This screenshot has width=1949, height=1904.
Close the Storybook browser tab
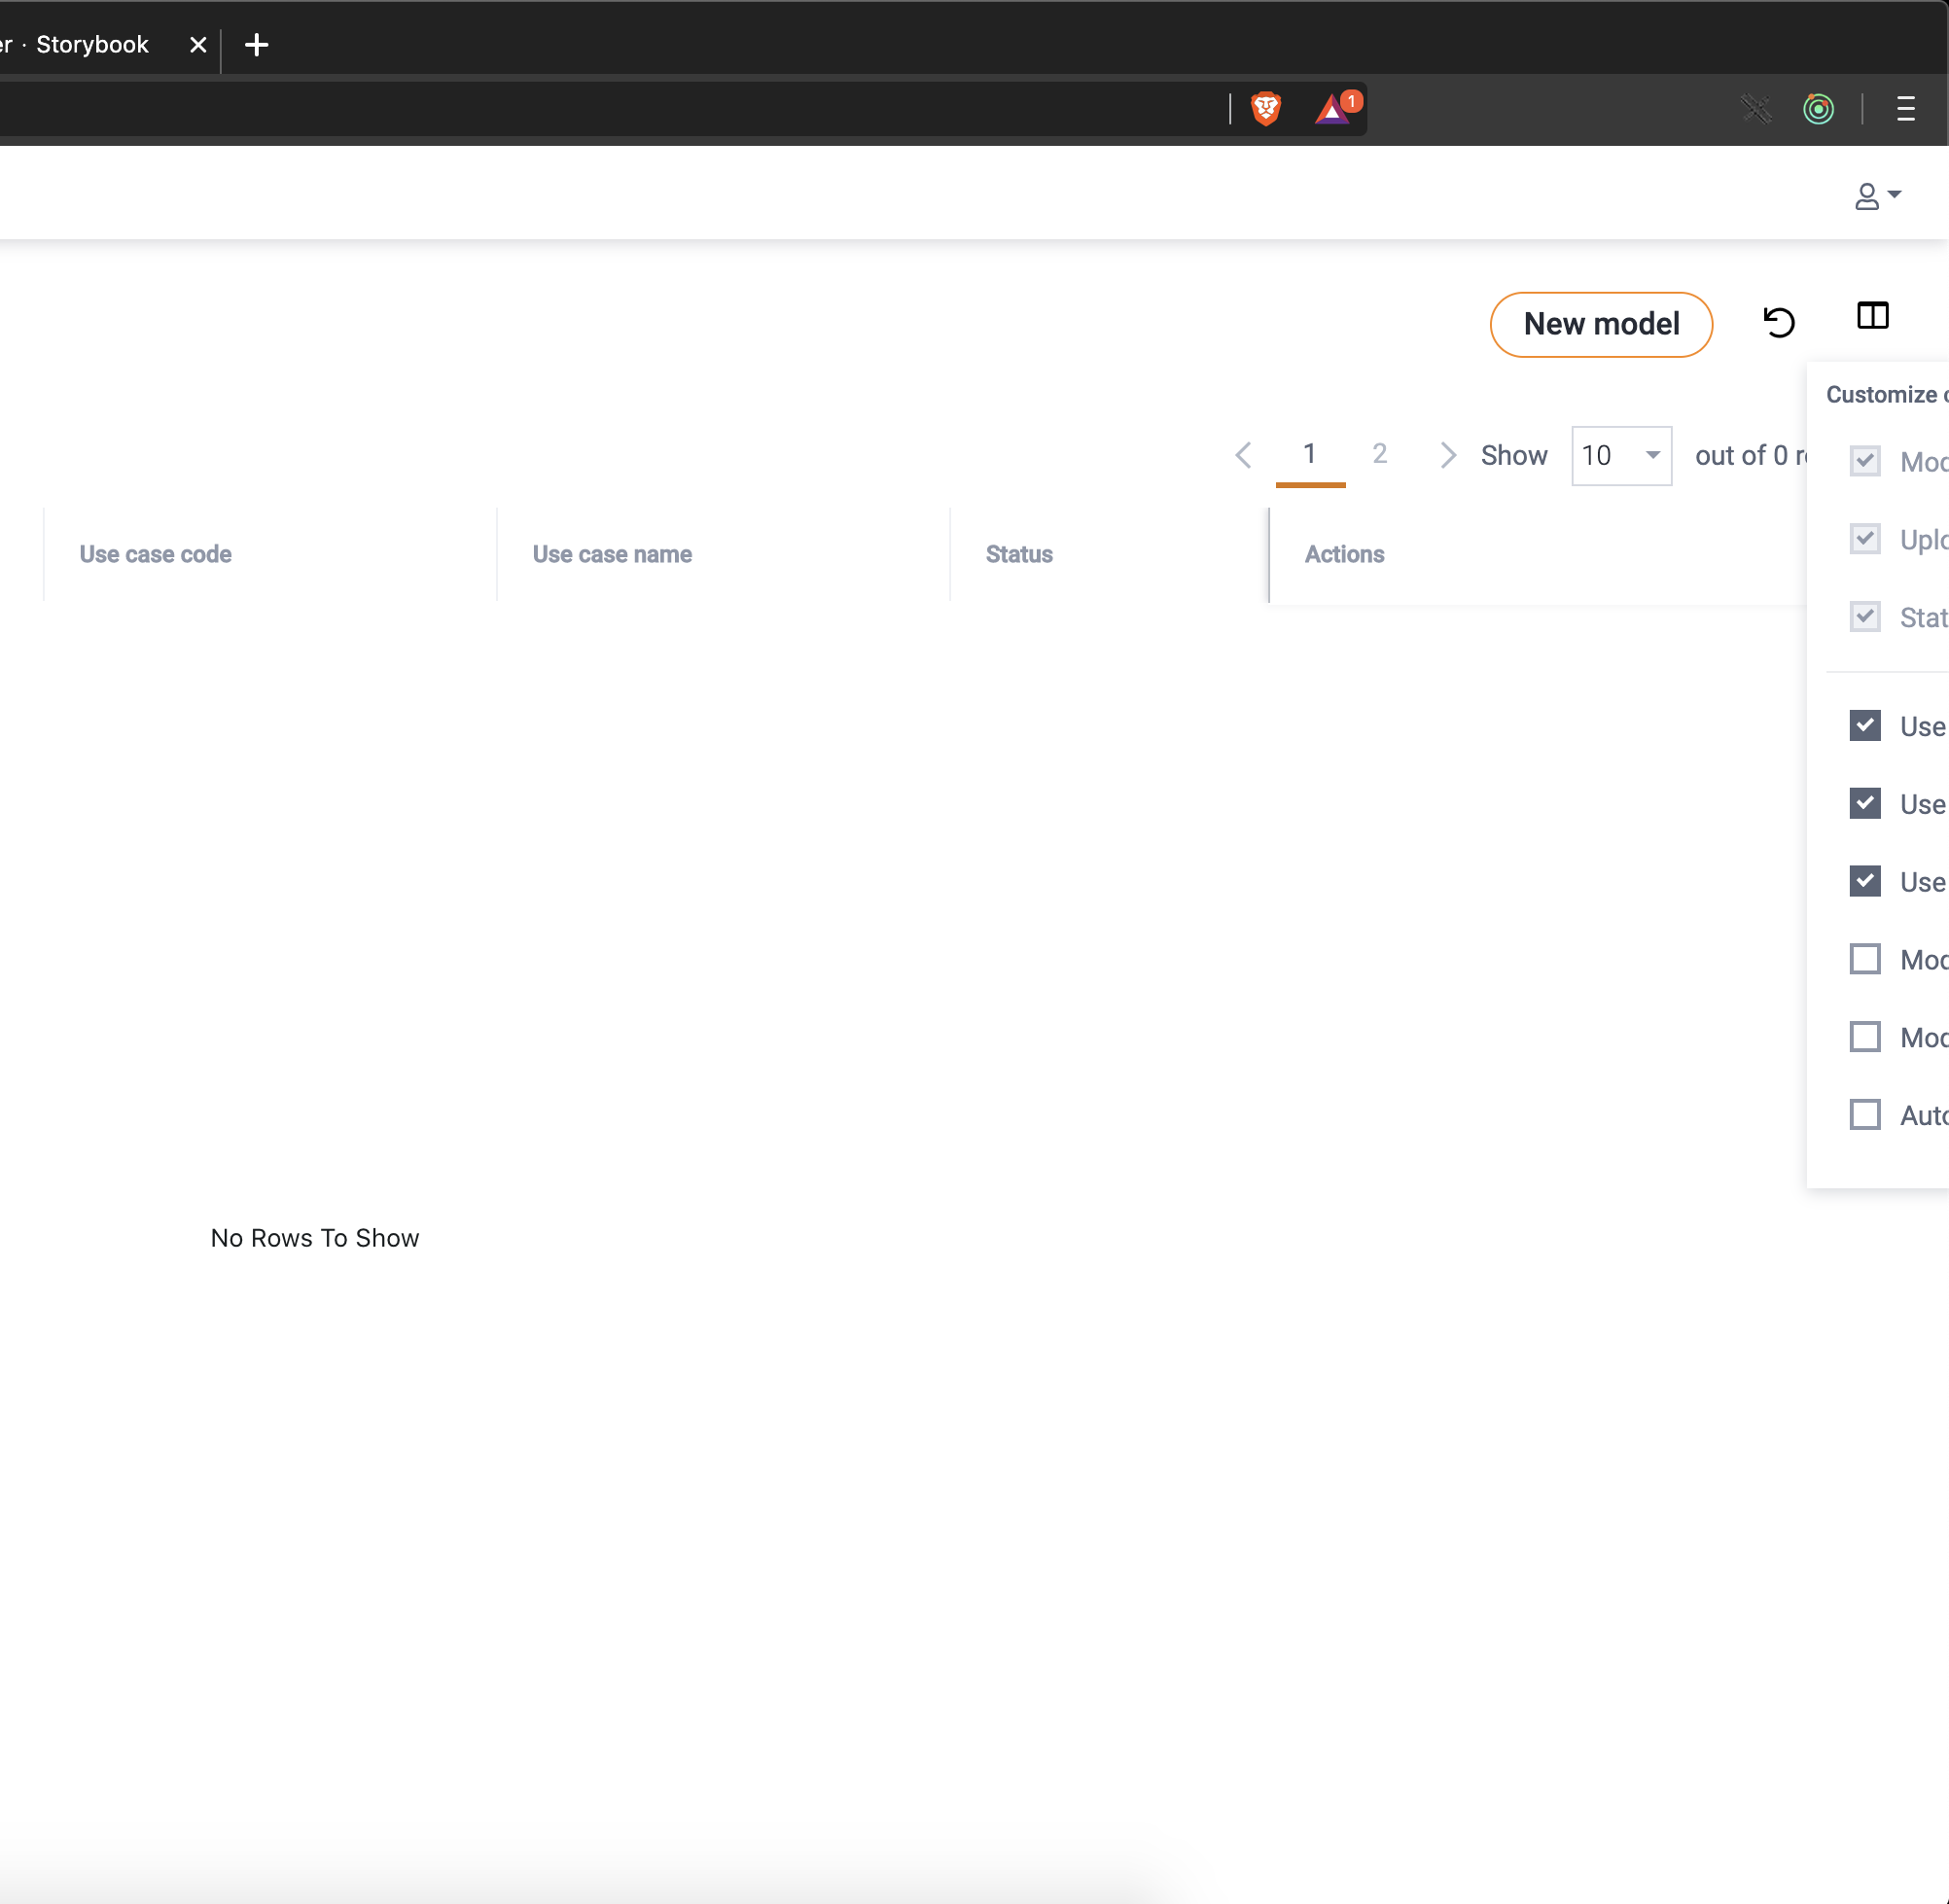198,45
